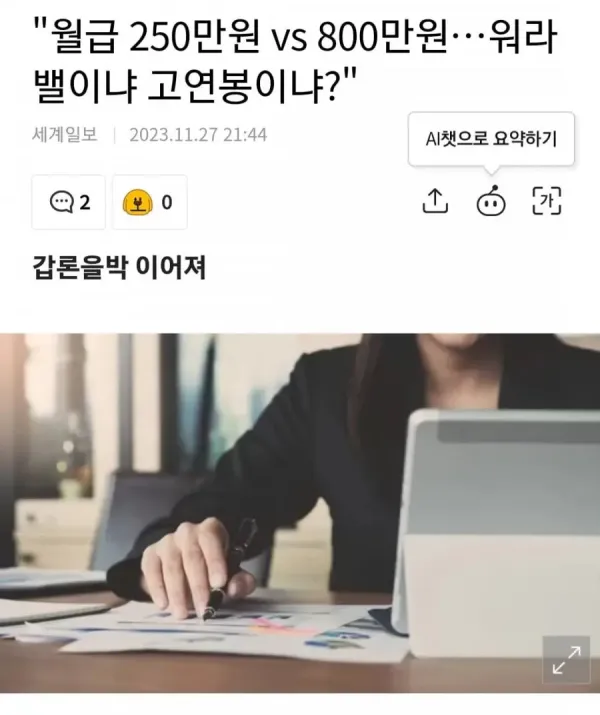
Task: Click the pen held in the photo
Action: click(x=231, y=569)
